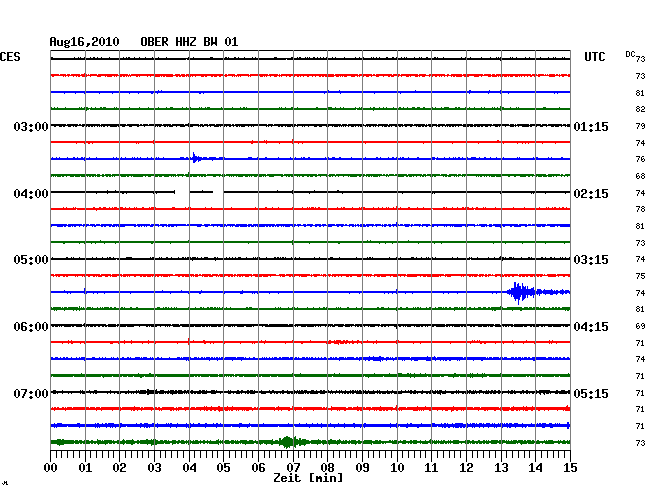Select the station title OBER HHZ BW 01
Viewport: 650px width, 494px height.
(x=189, y=42)
